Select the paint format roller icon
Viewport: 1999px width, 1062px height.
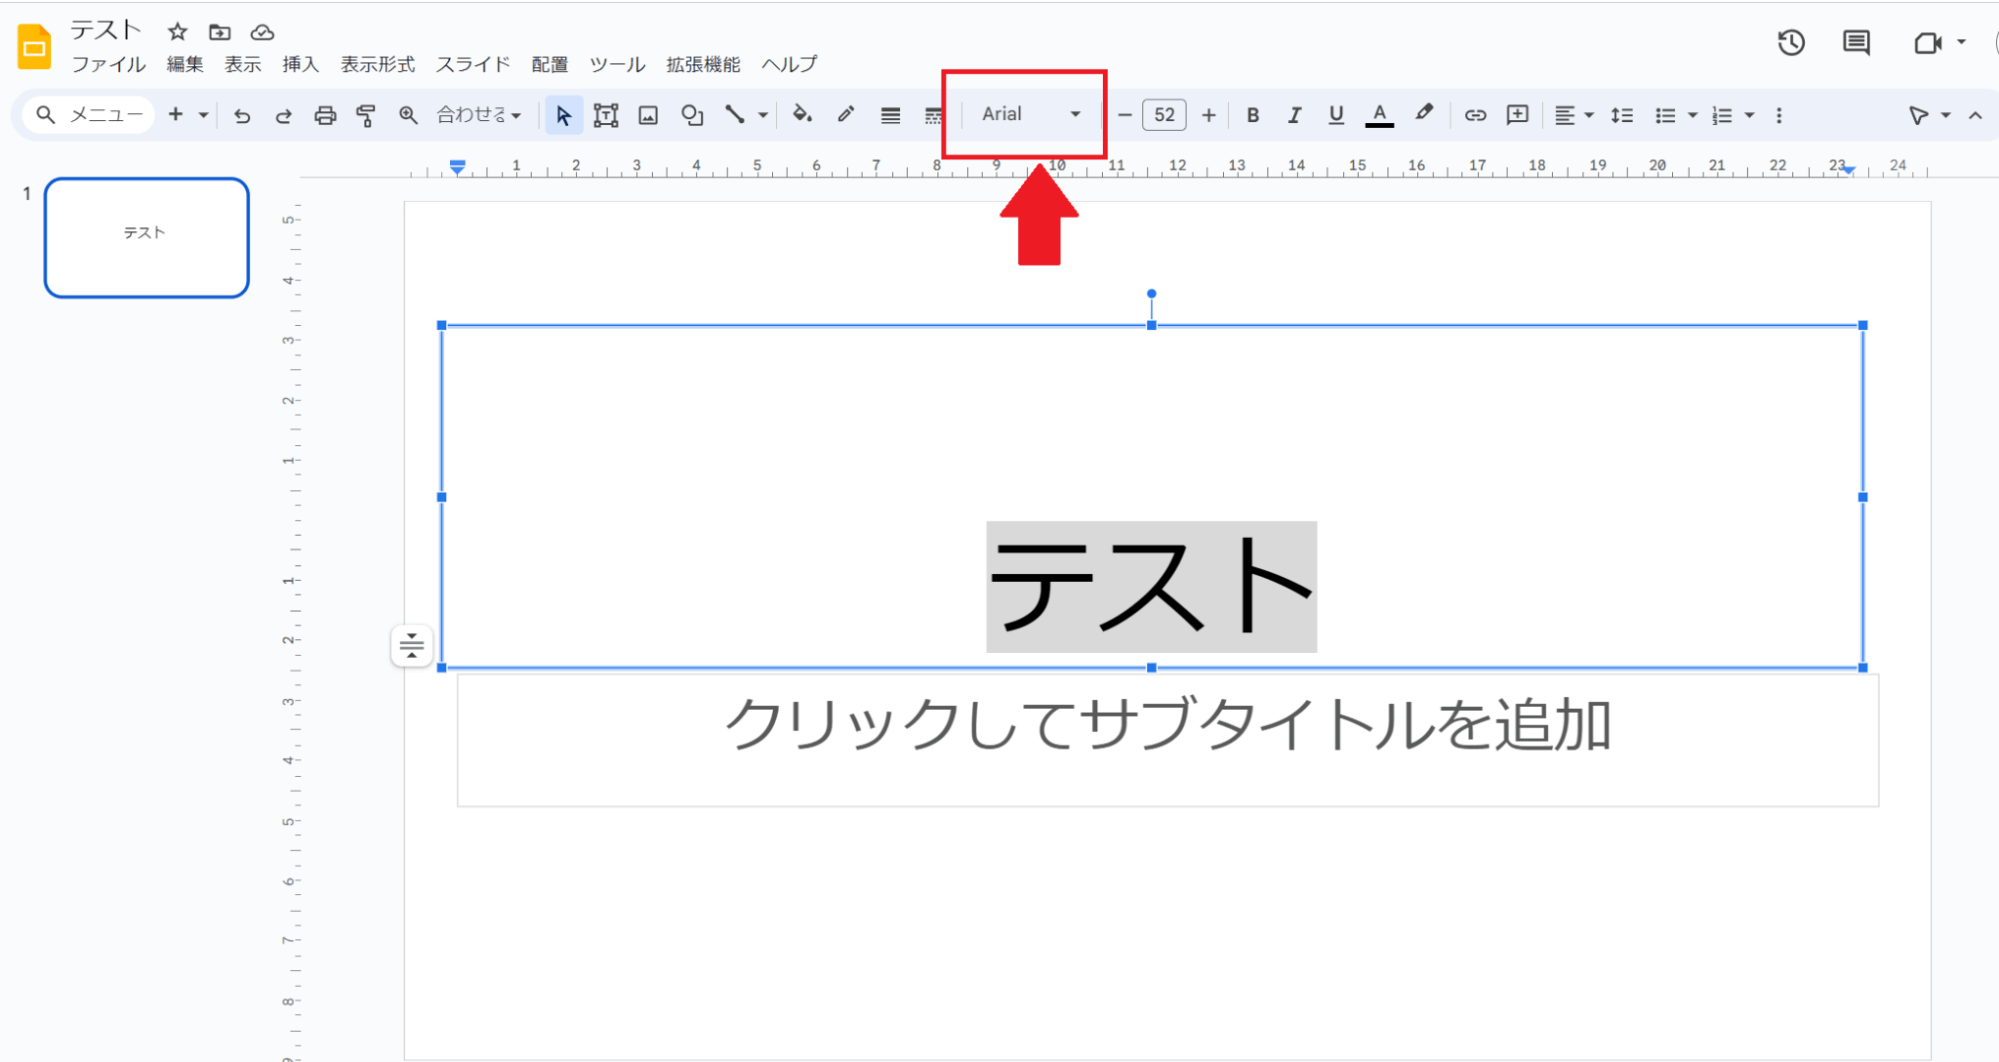pyautogui.click(x=366, y=116)
